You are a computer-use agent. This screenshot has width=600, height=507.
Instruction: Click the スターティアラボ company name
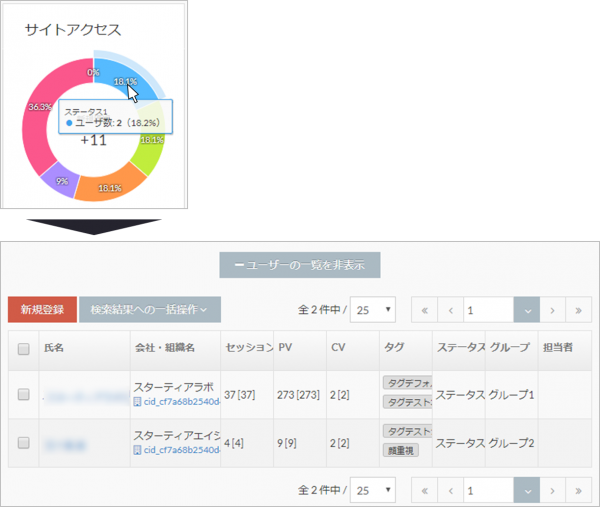pyautogui.click(x=173, y=387)
